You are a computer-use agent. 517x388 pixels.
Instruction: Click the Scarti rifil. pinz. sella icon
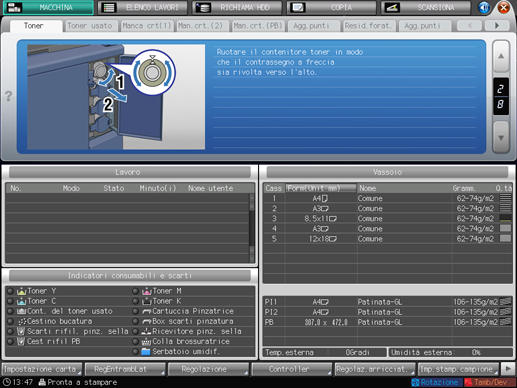click(21, 331)
